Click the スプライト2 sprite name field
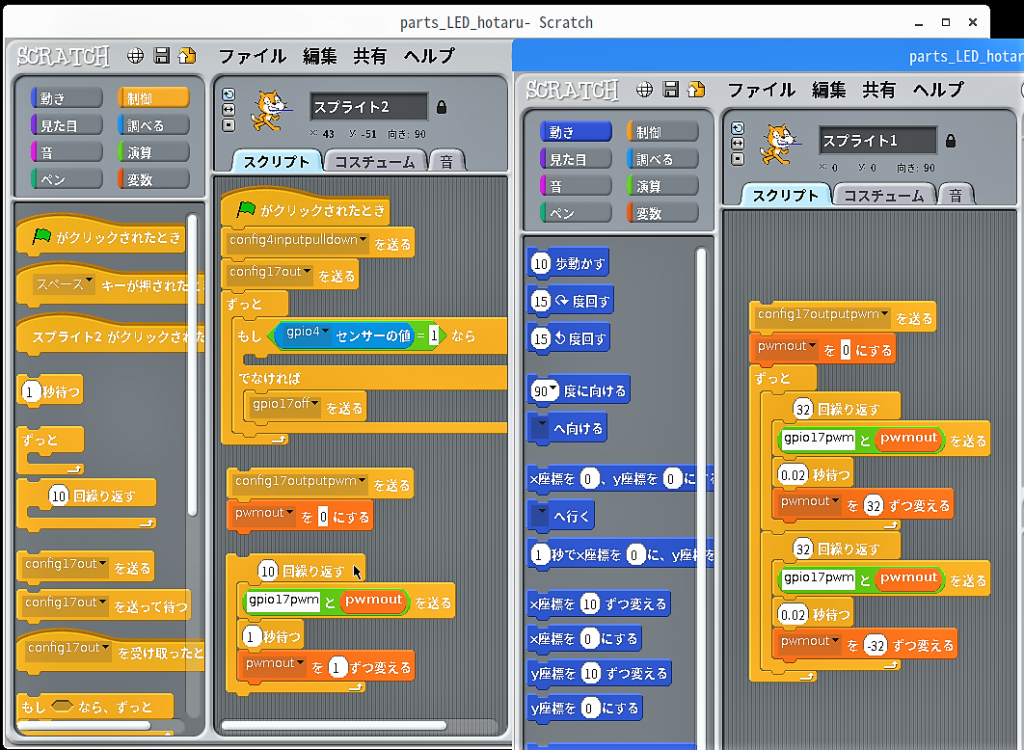This screenshot has width=1024, height=750. (368, 107)
